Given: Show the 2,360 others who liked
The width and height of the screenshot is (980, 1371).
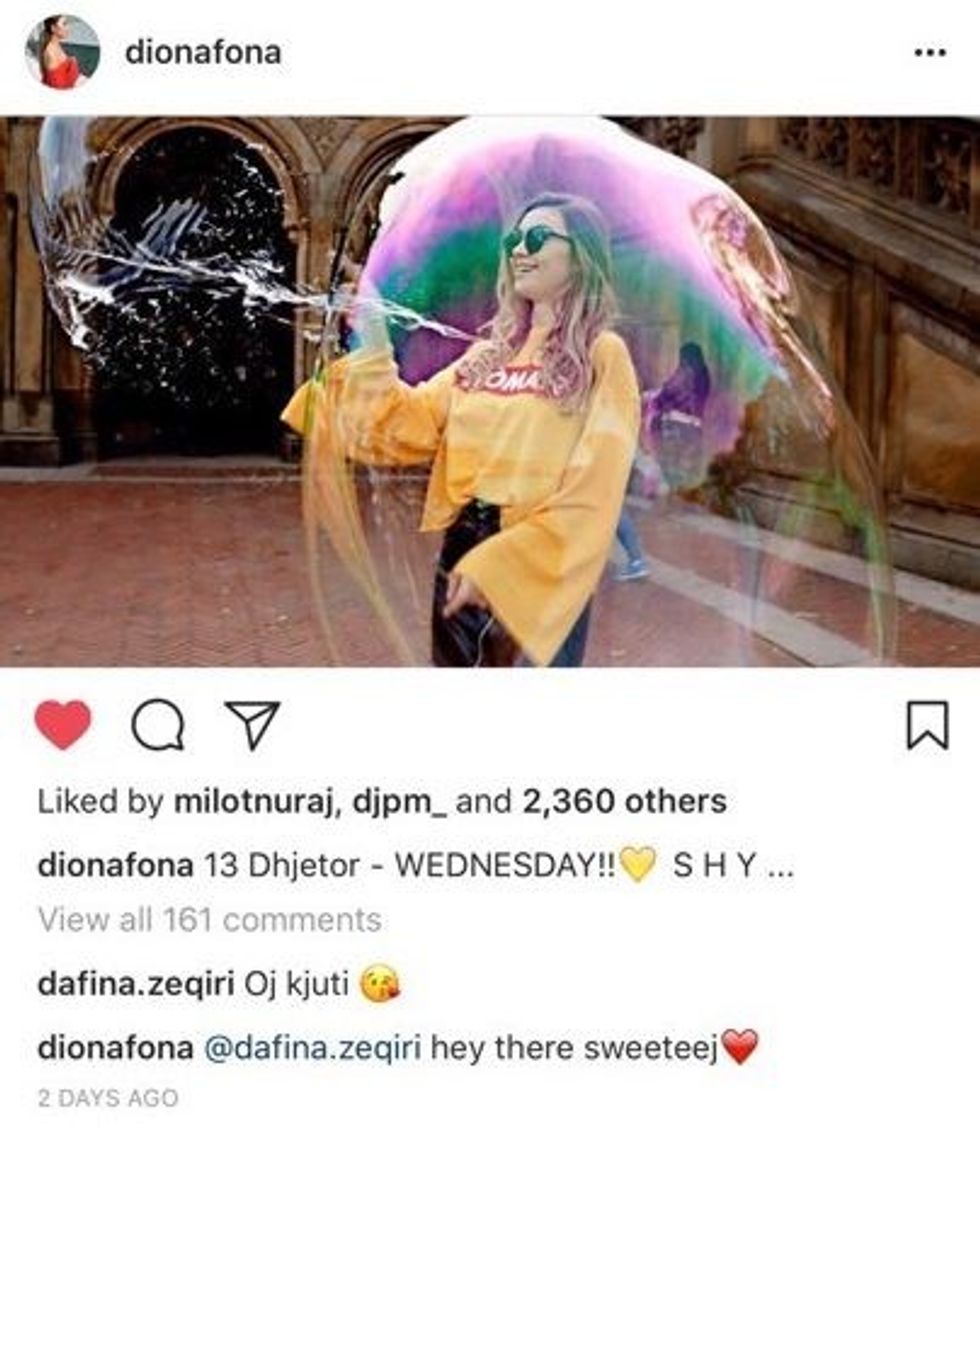Looking at the screenshot, I should tap(624, 801).
